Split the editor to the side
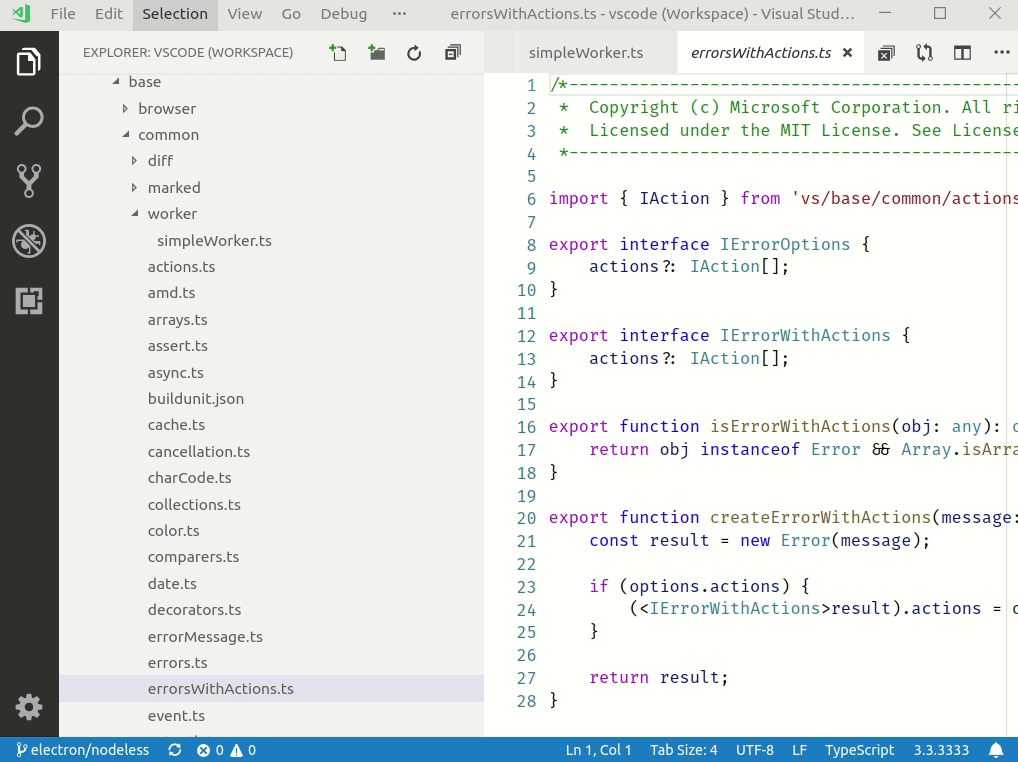 963,53
